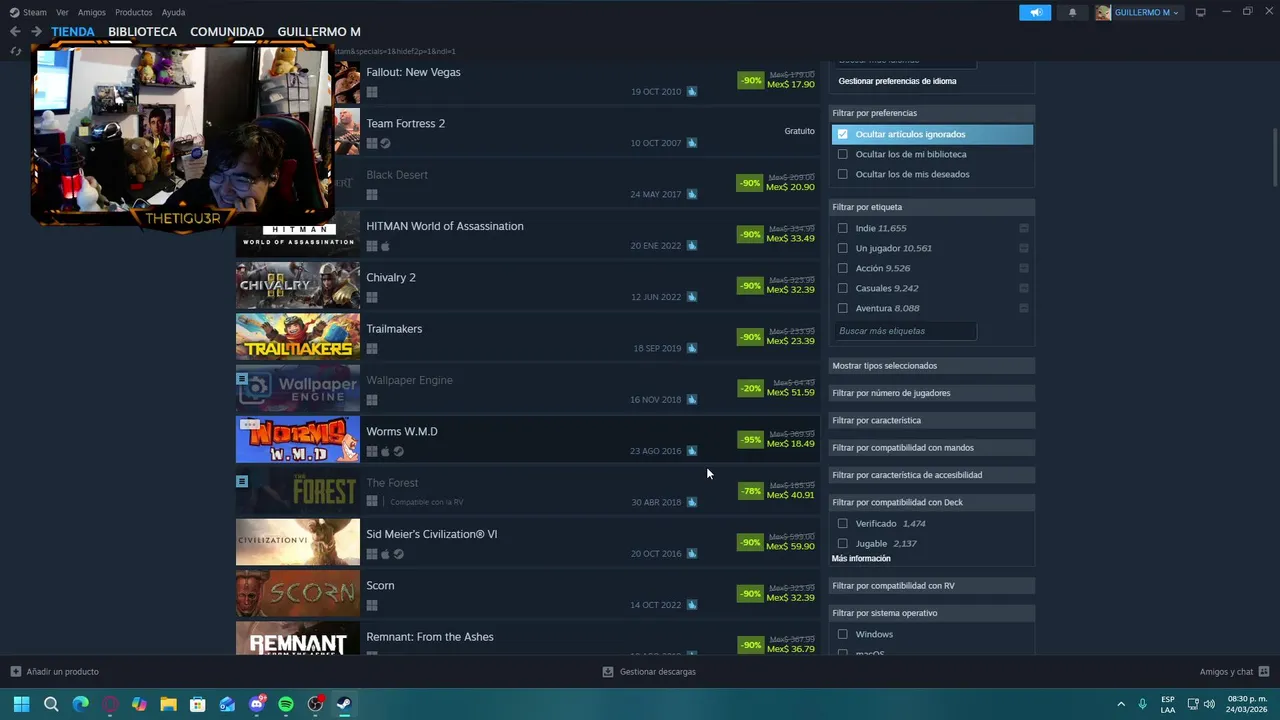Expand Filtrar por característica de accesibilidad

pyautogui.click(x=932, y=475)
